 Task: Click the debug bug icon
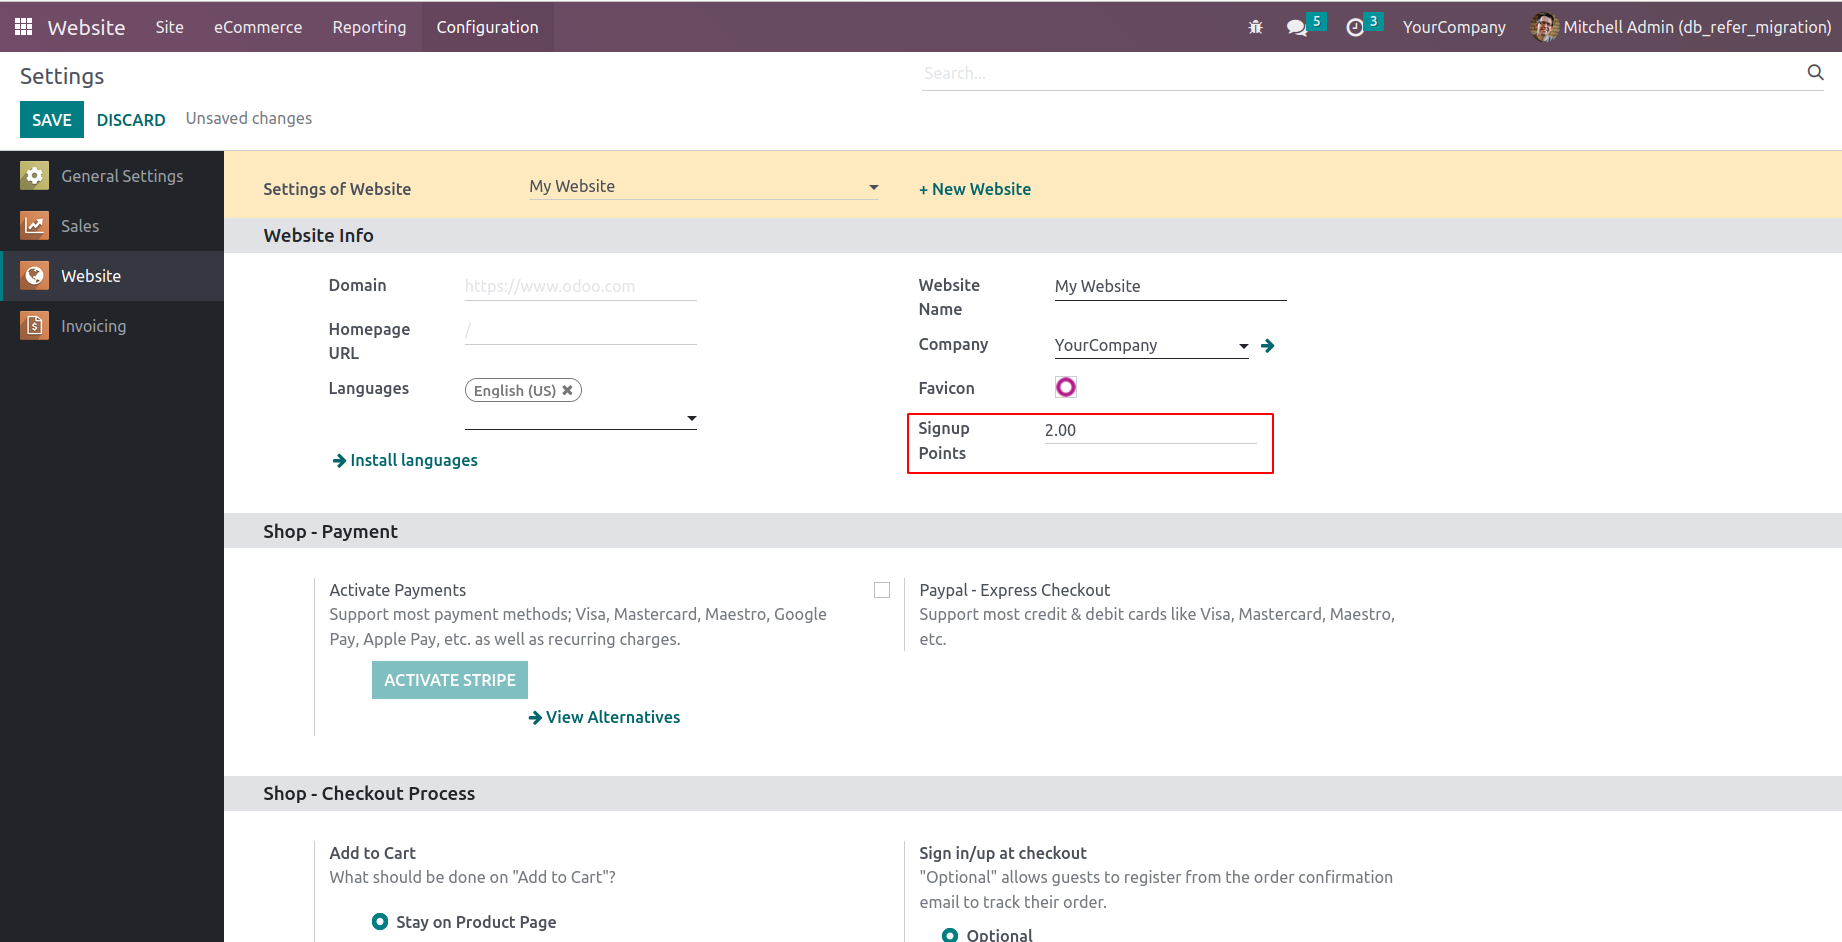click(x=1255, y=27)
